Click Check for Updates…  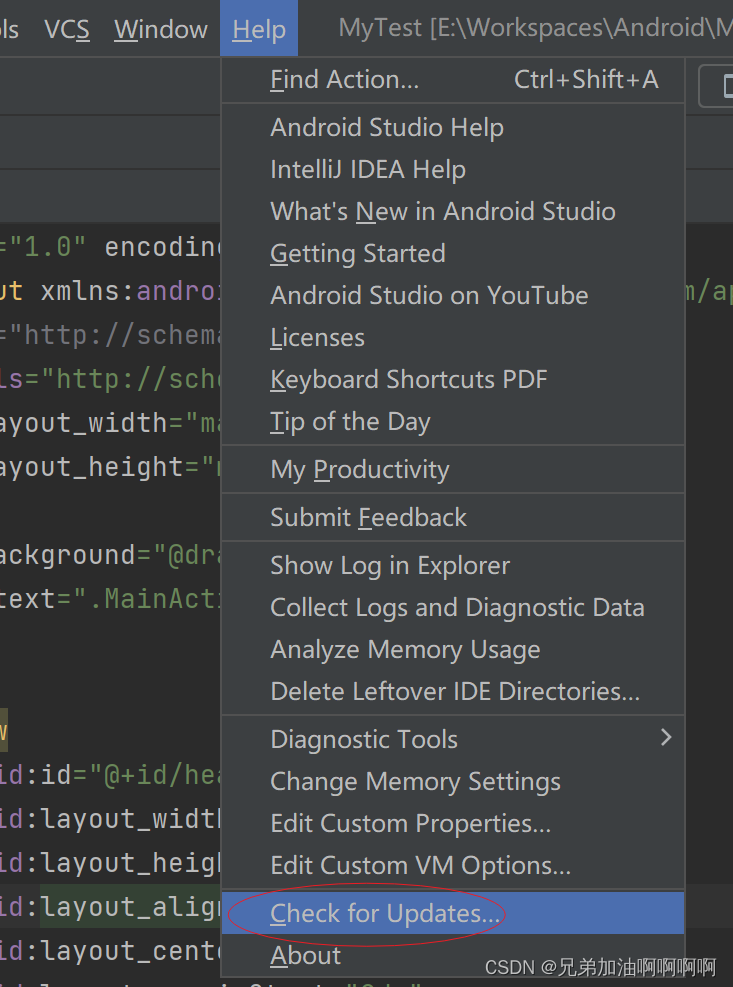(x=453, y=913)
